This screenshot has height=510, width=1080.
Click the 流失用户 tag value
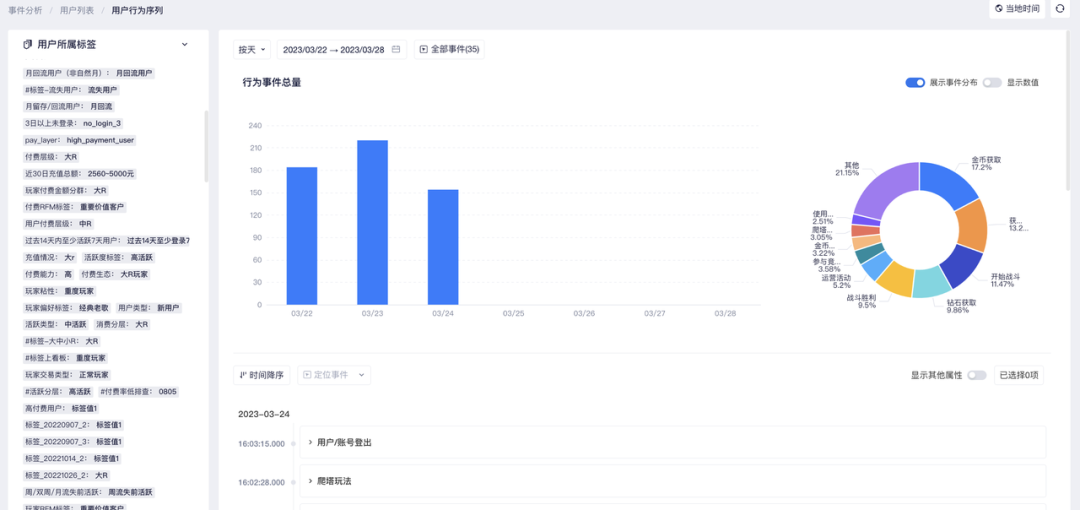tap(103, 90)
